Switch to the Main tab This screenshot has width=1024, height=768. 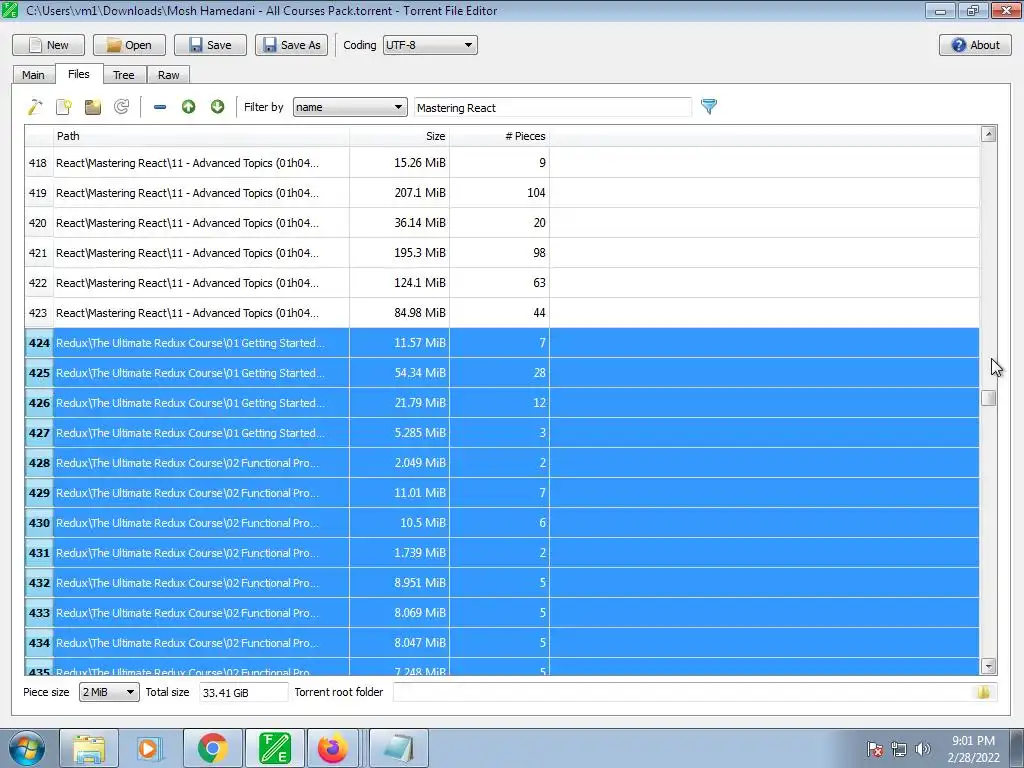pyautogui.click(x=33, y=75)
